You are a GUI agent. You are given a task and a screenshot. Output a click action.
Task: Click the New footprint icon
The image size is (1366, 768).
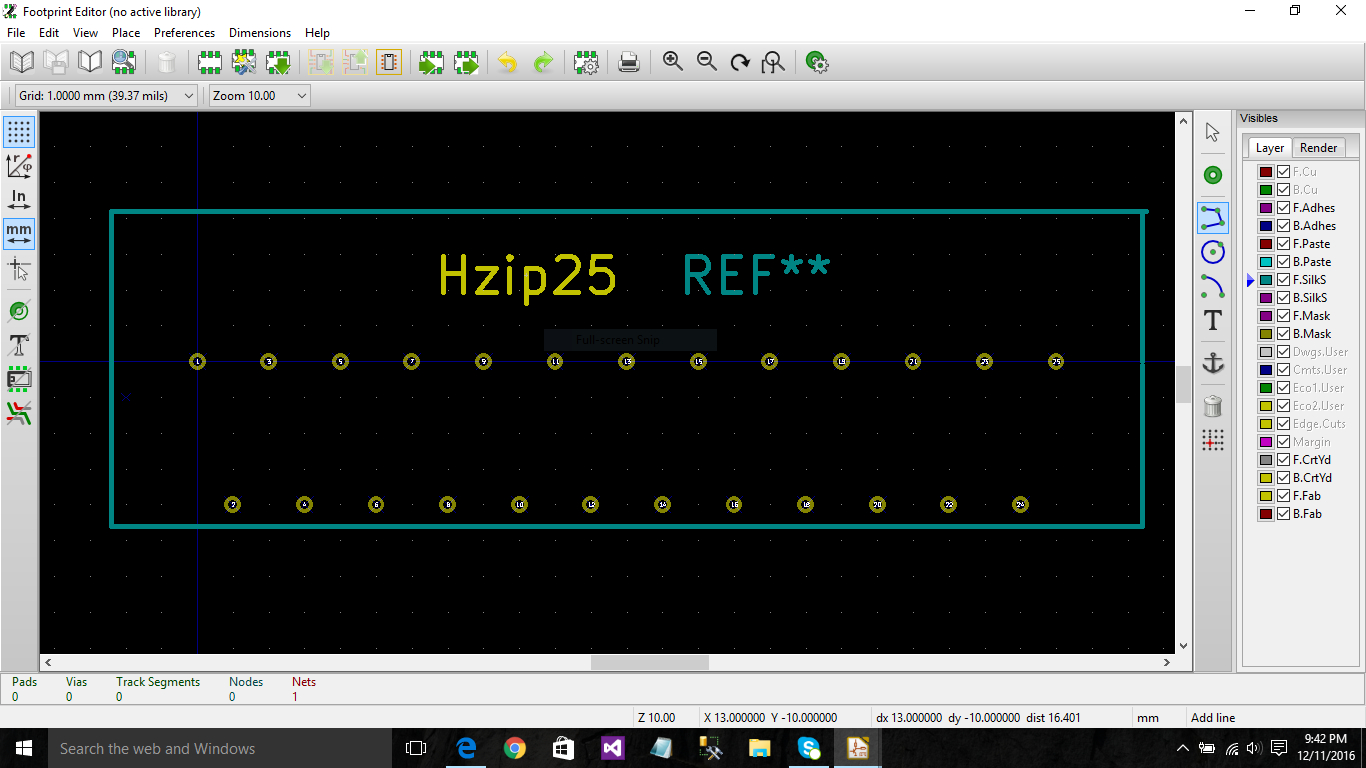point(210,63)
